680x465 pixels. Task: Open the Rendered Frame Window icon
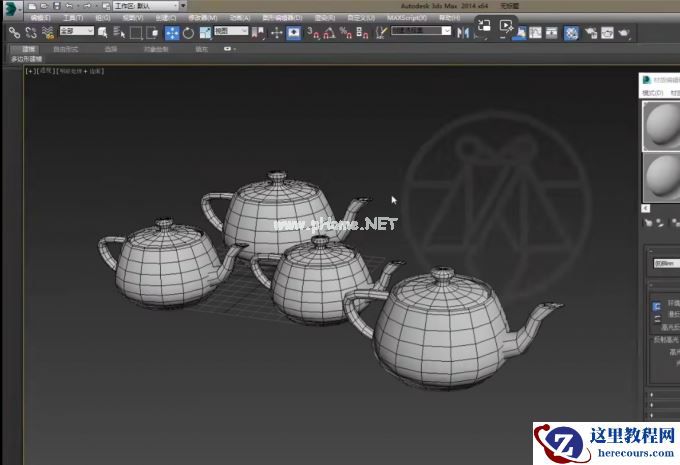click(607, 33)
